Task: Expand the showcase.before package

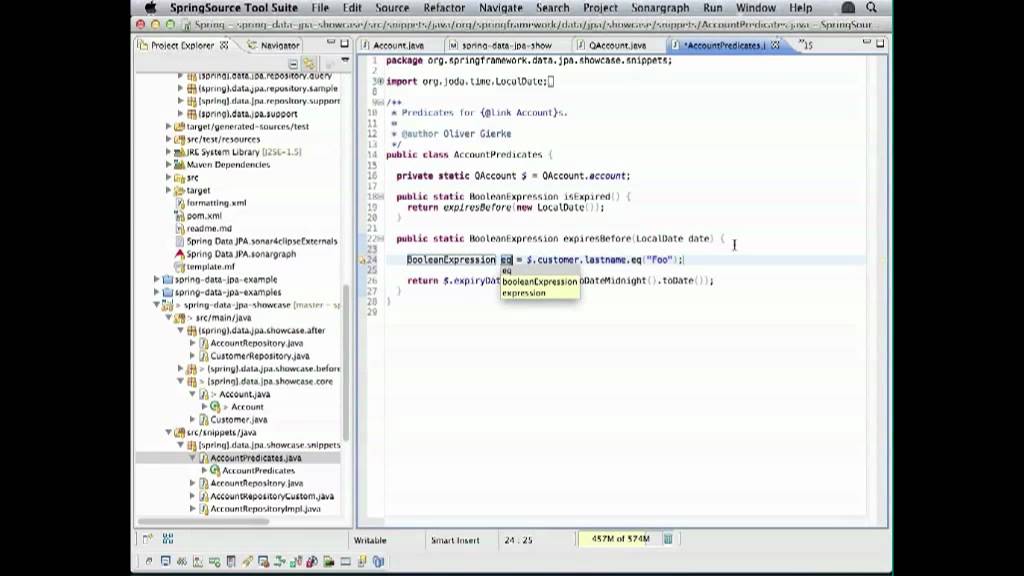Action: (x=181, y=369)
